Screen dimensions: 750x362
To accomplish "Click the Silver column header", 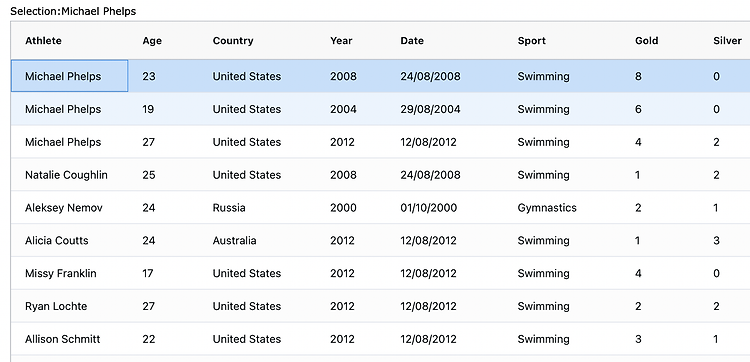I will tap(724, 41).
